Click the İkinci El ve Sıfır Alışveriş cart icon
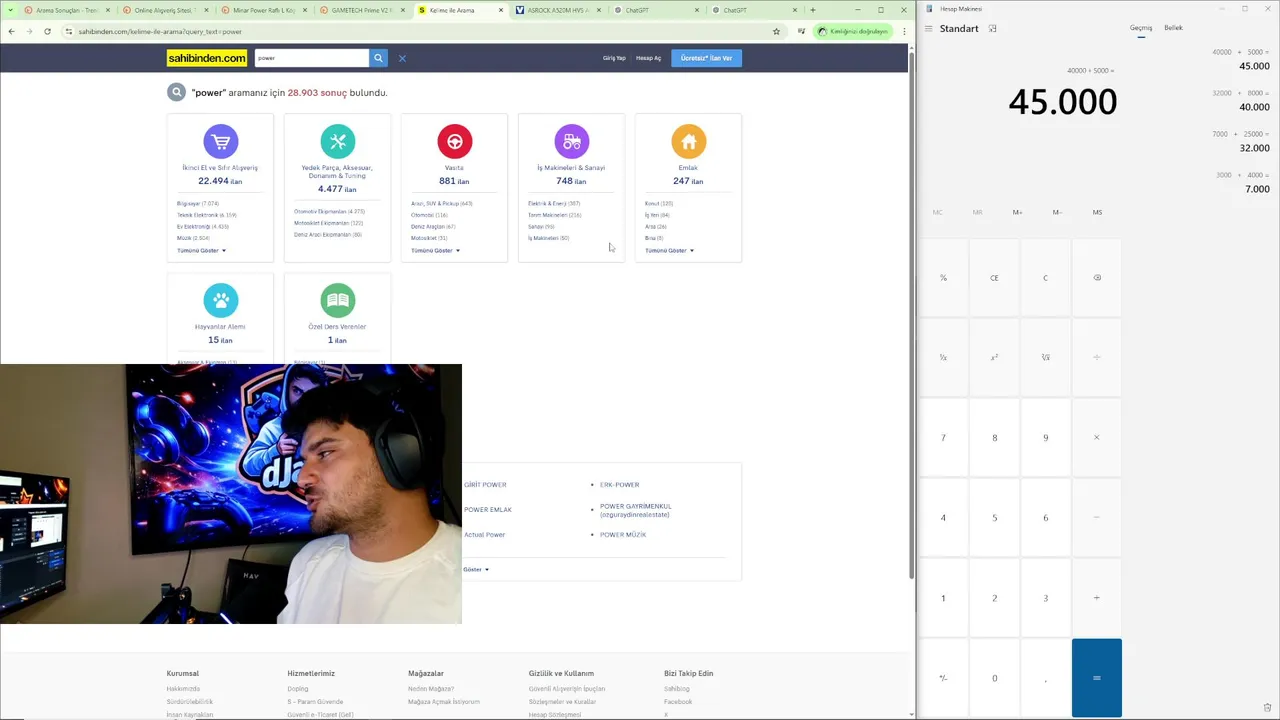 220,141
